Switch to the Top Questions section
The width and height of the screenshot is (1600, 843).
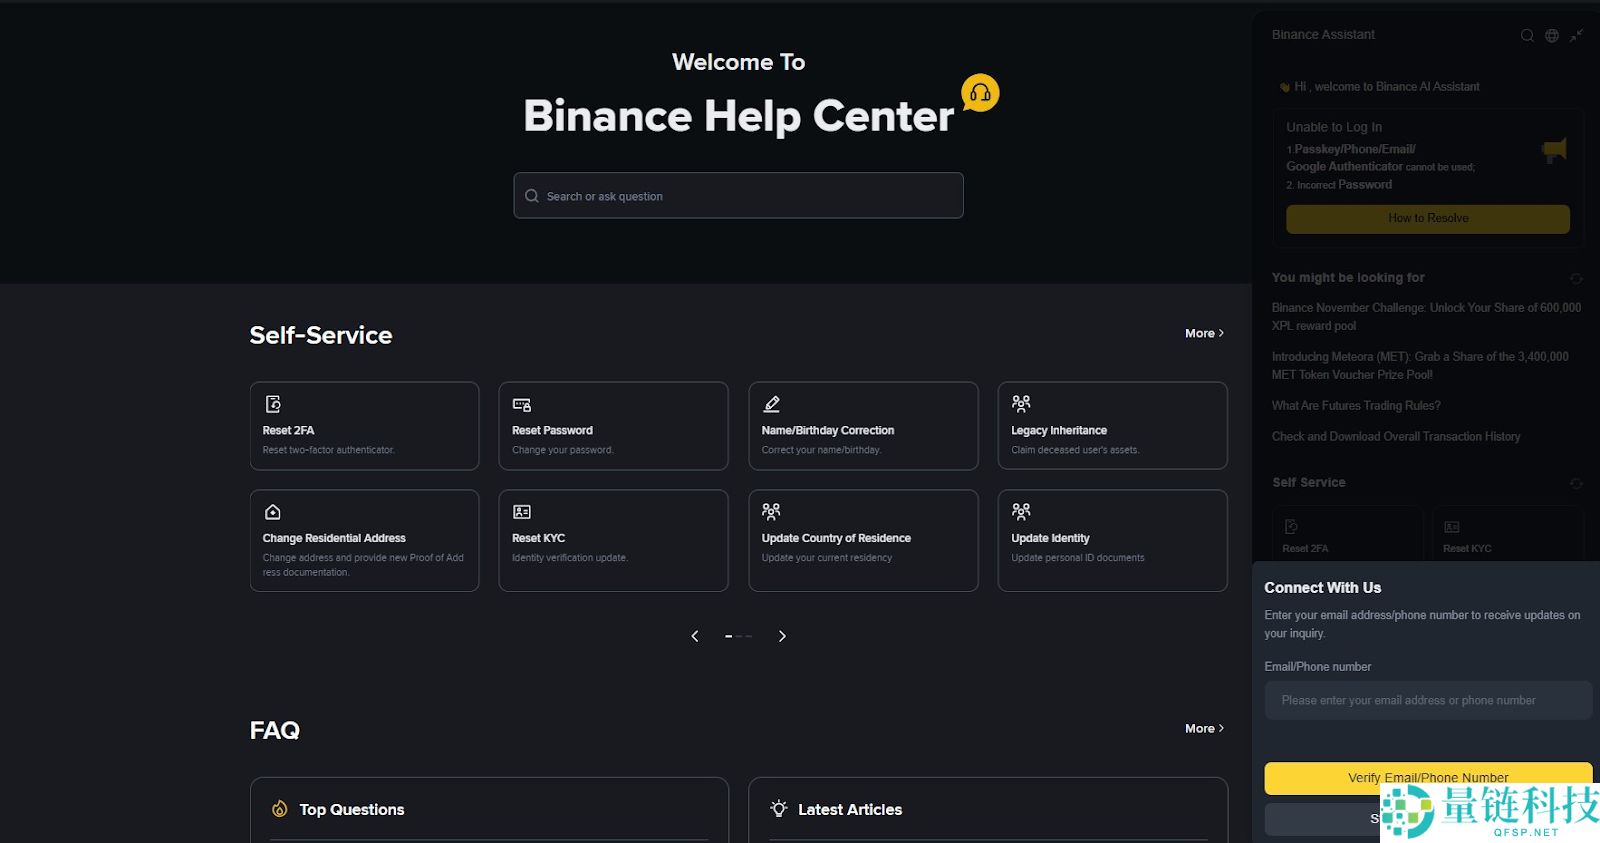tap(350, 809)
